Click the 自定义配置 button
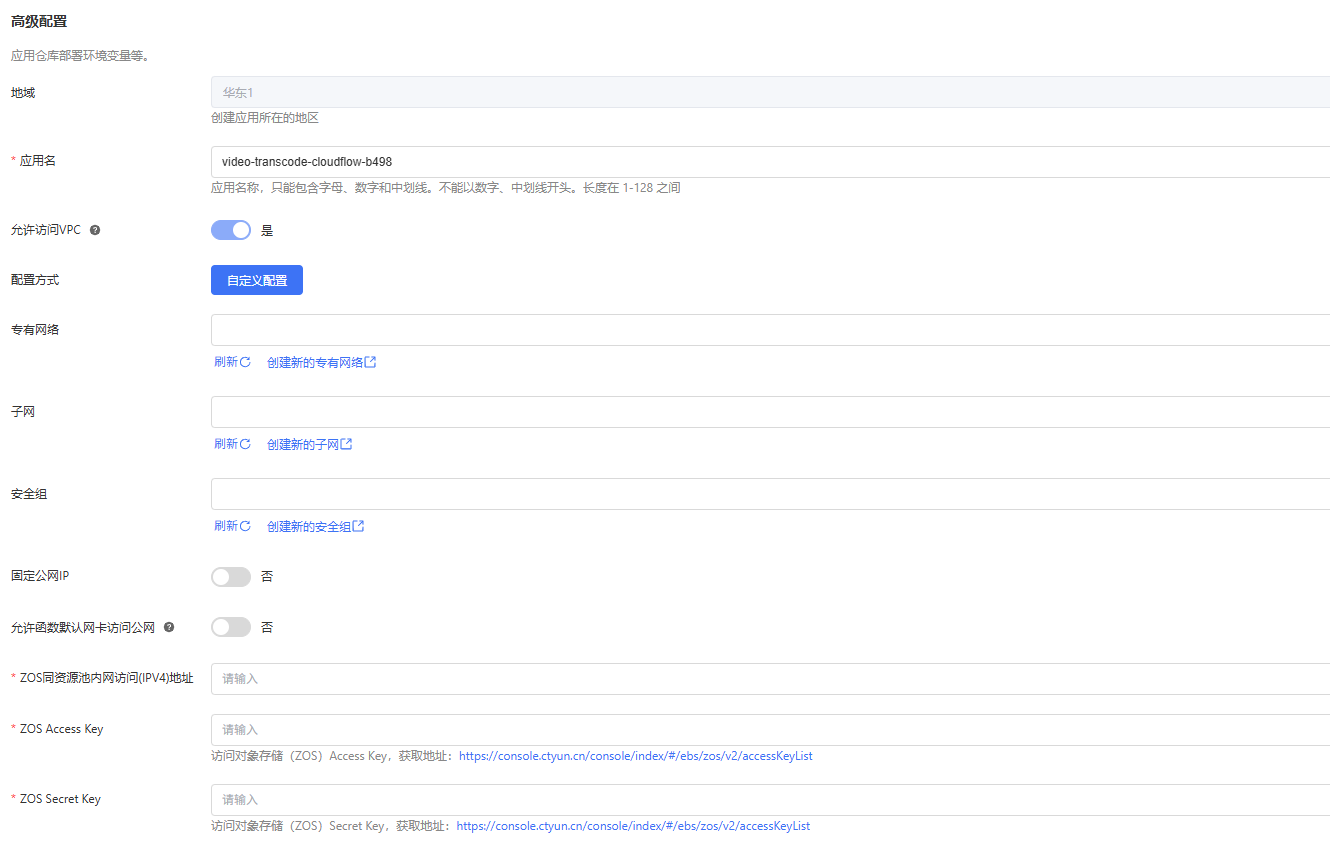 [257, 280]
